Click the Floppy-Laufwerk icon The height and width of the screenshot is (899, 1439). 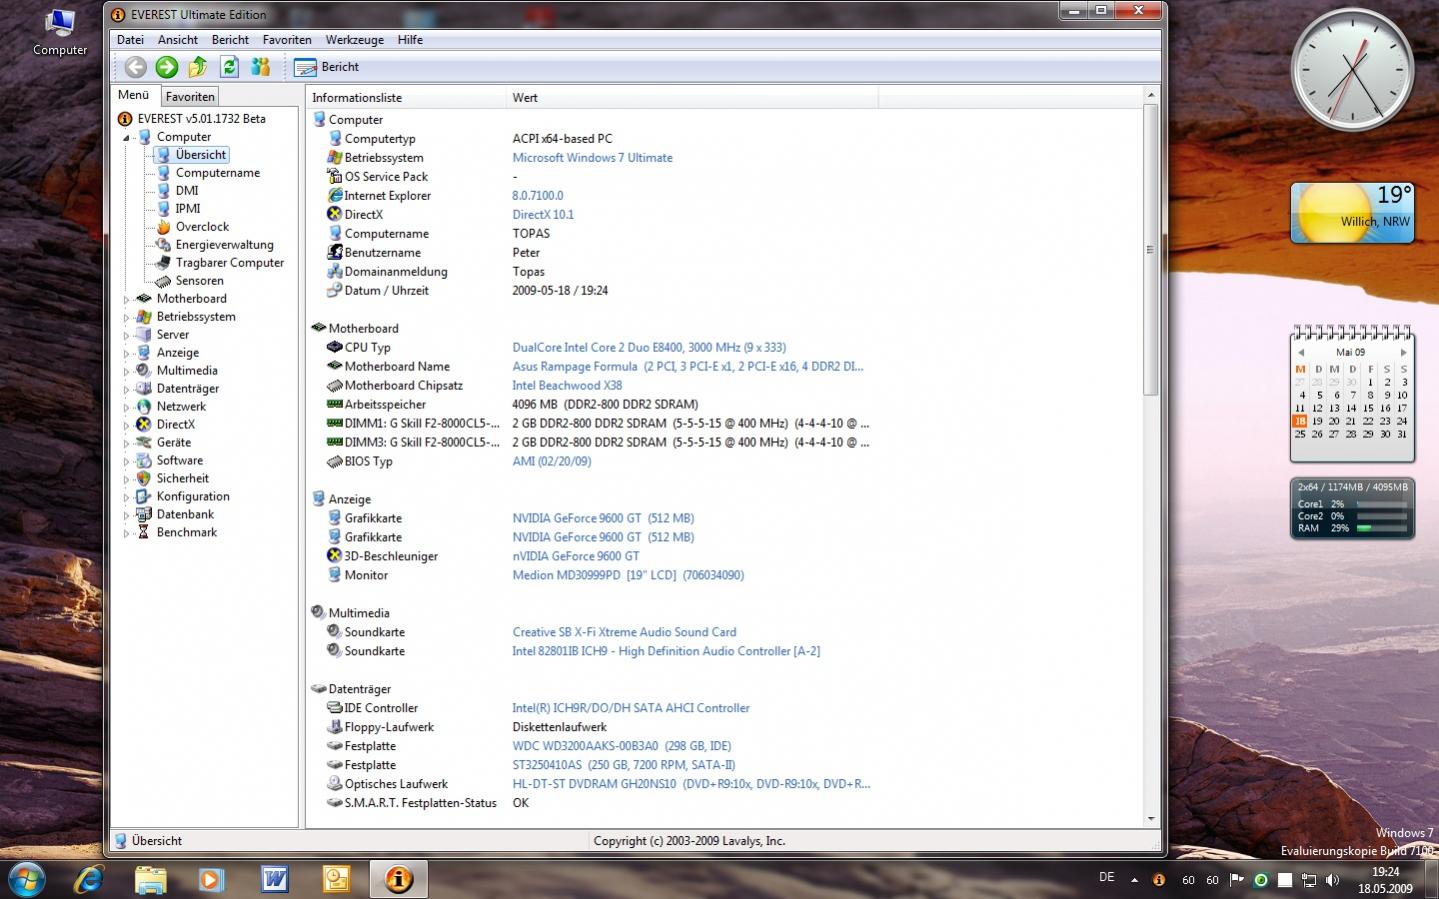coord(335,727)
